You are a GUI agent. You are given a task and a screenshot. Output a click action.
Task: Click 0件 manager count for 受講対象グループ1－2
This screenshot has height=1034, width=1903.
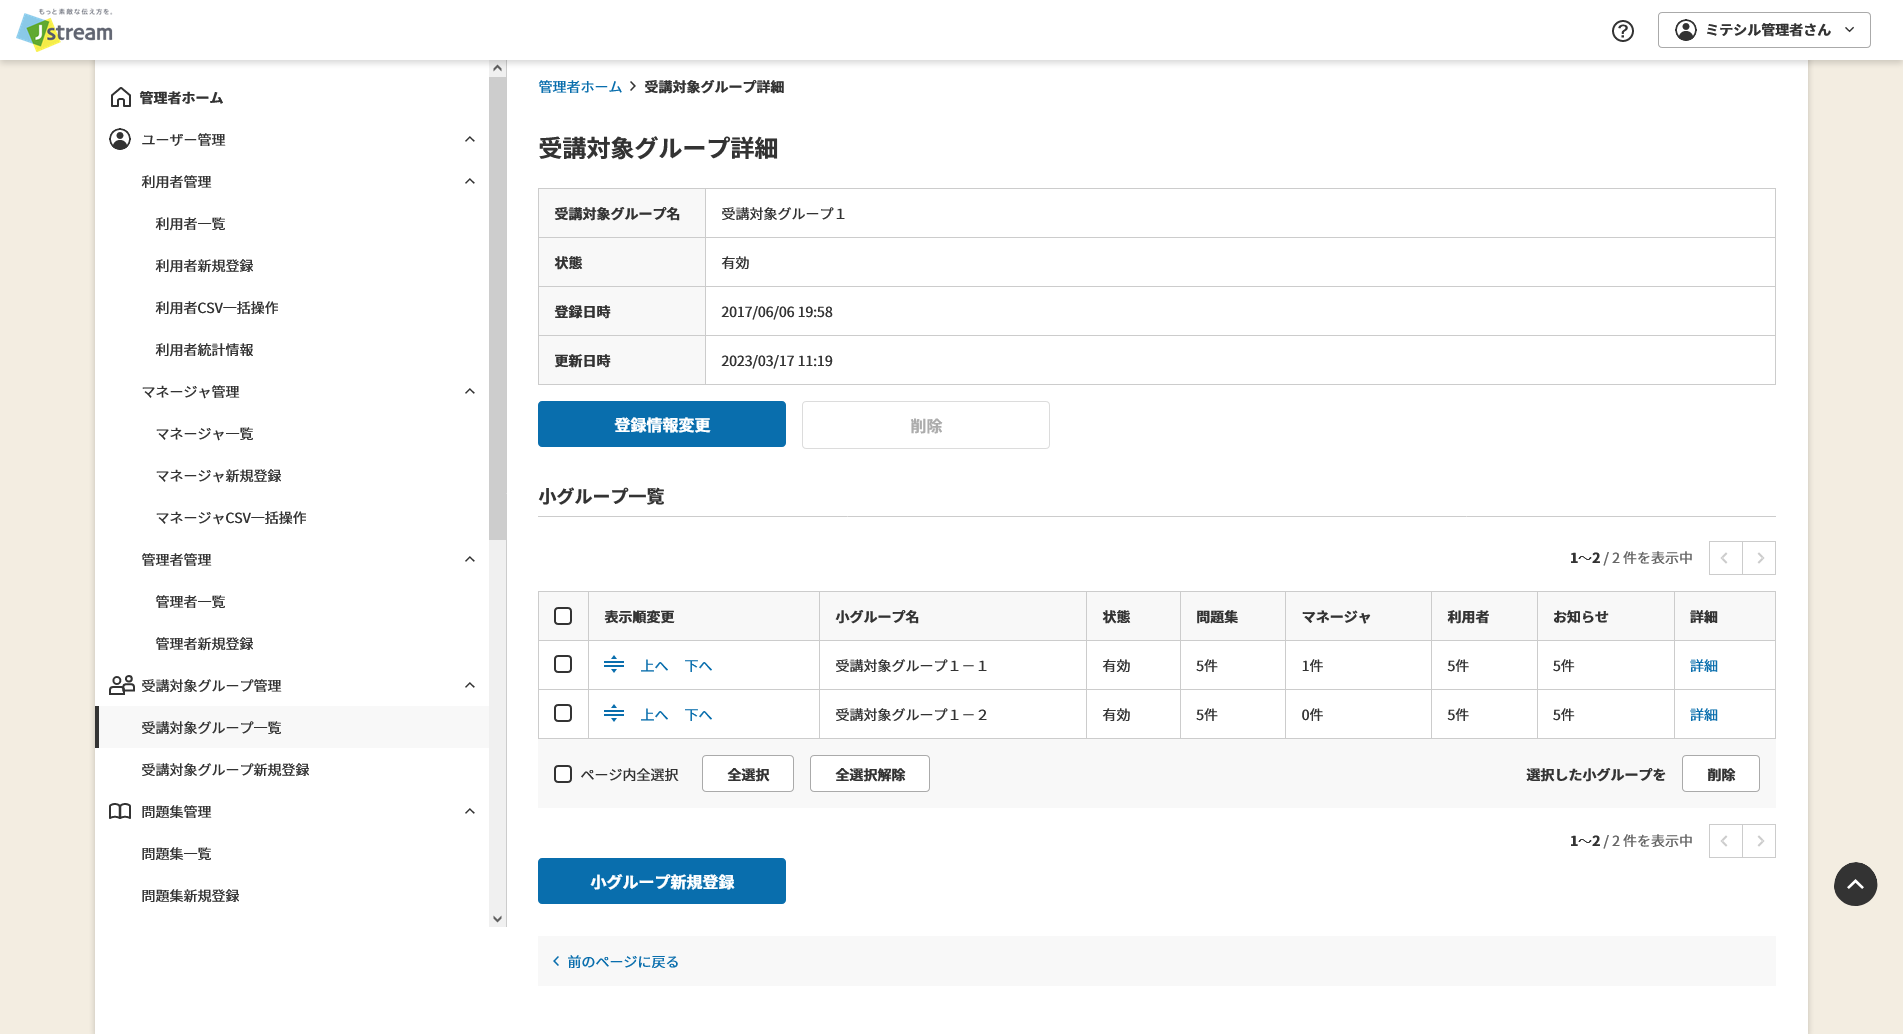[x=1312, y=714]
